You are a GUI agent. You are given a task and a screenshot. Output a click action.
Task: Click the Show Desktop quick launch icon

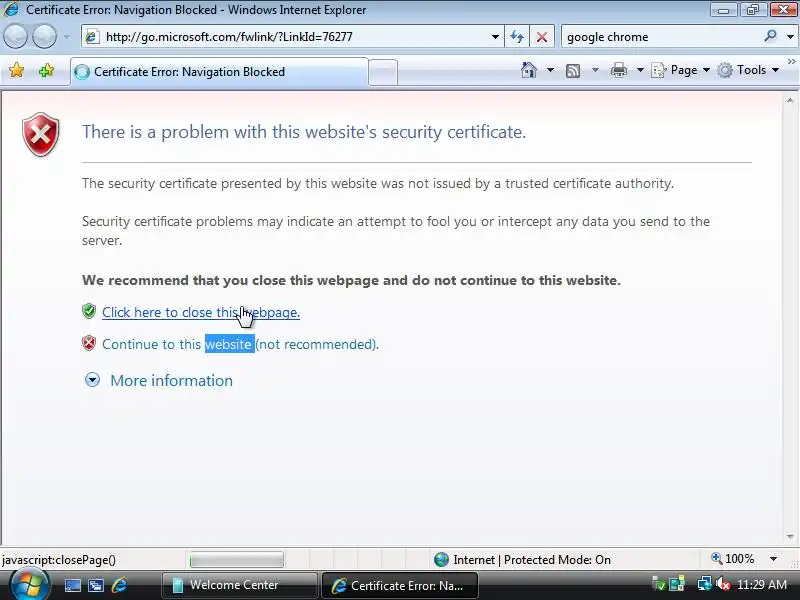(x=72, y=585)
